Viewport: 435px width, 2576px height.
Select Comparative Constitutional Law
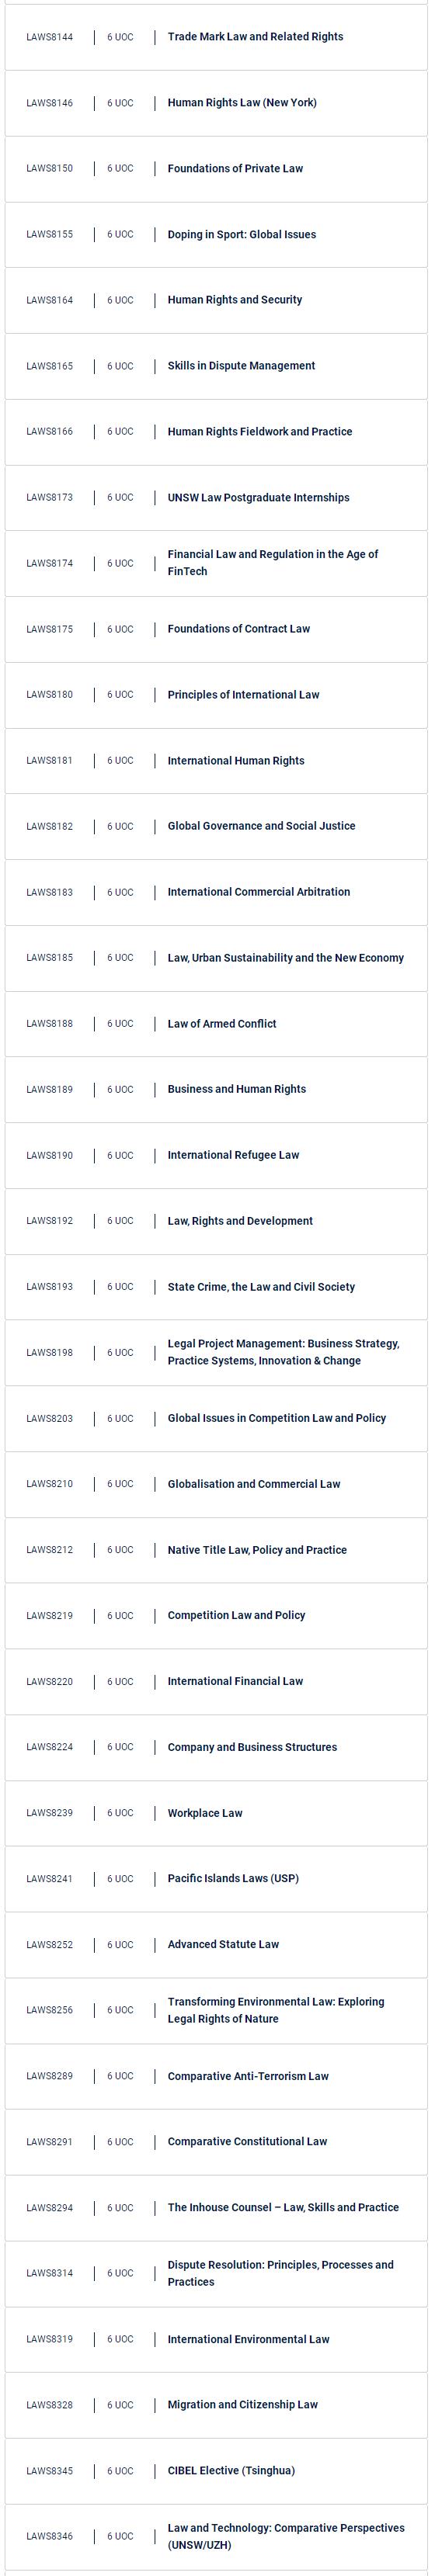216,2142
